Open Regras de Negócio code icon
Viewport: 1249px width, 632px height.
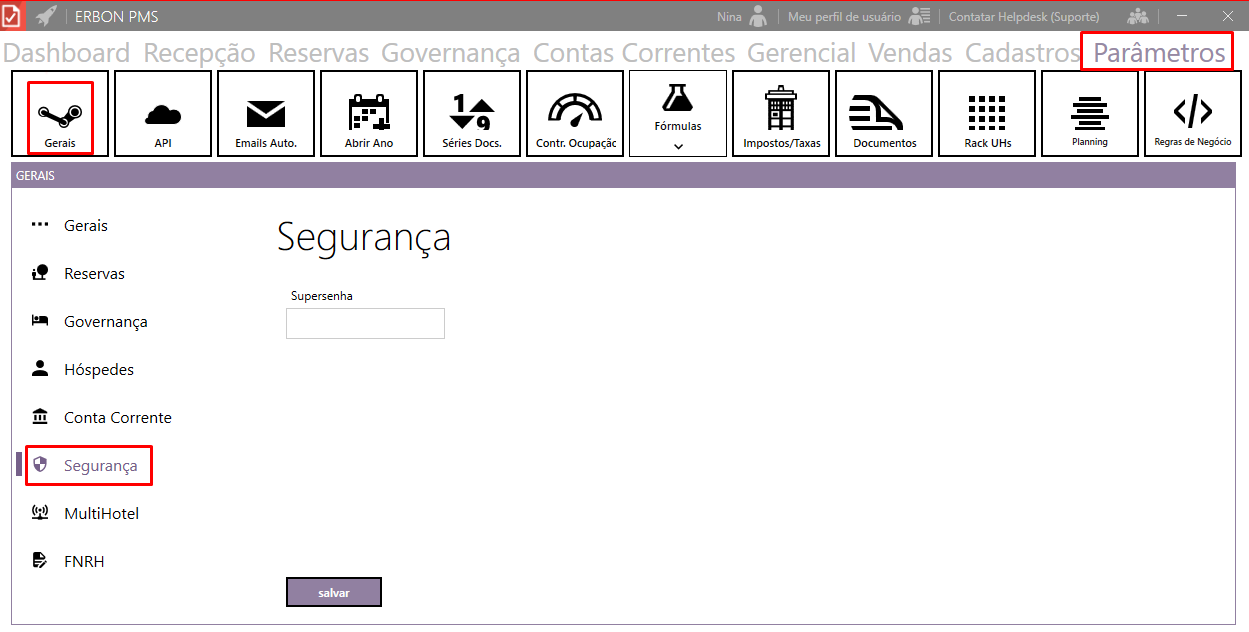click(1192, 114)
